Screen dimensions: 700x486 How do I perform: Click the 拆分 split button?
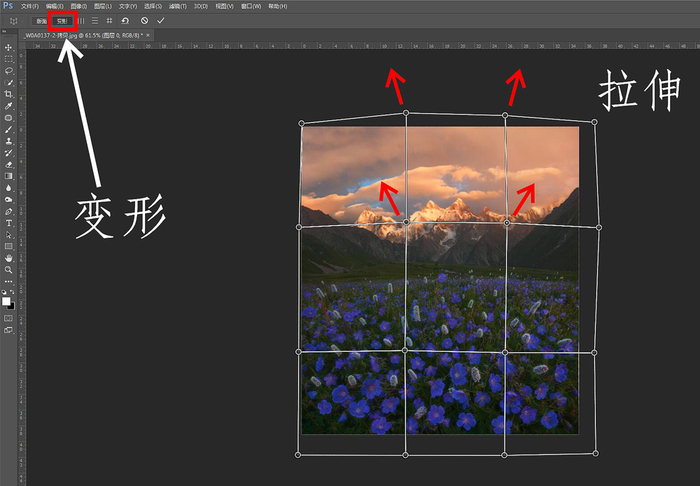pyautogui.click(x=40, y=20)
